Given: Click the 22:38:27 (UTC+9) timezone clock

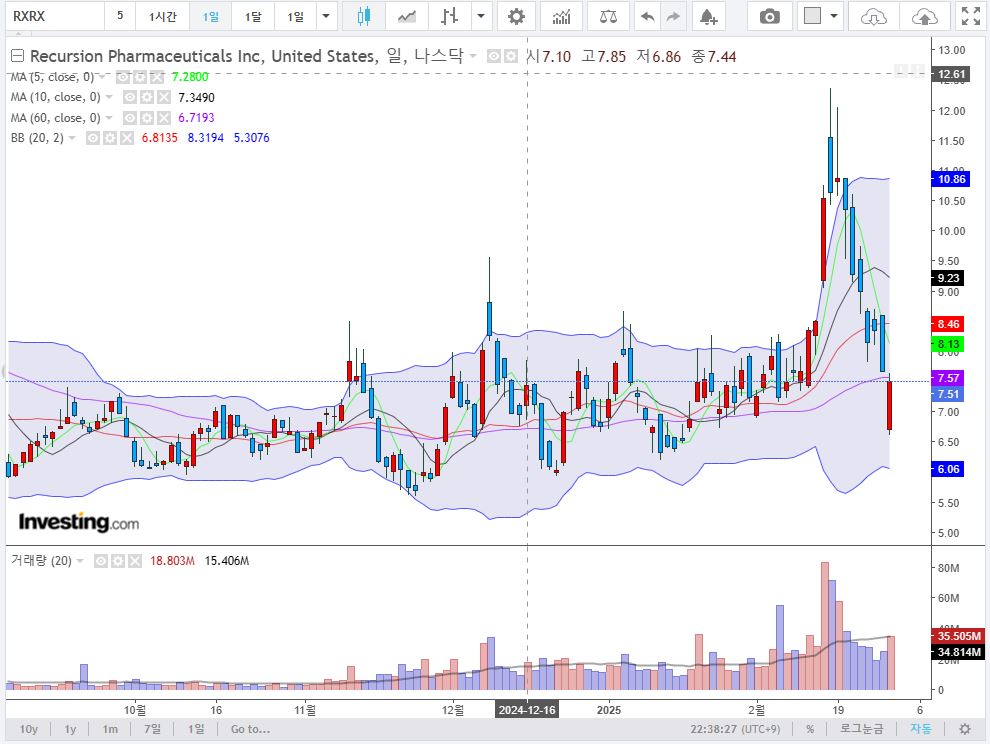Looking at the screenshot, I should coord(735,729).
